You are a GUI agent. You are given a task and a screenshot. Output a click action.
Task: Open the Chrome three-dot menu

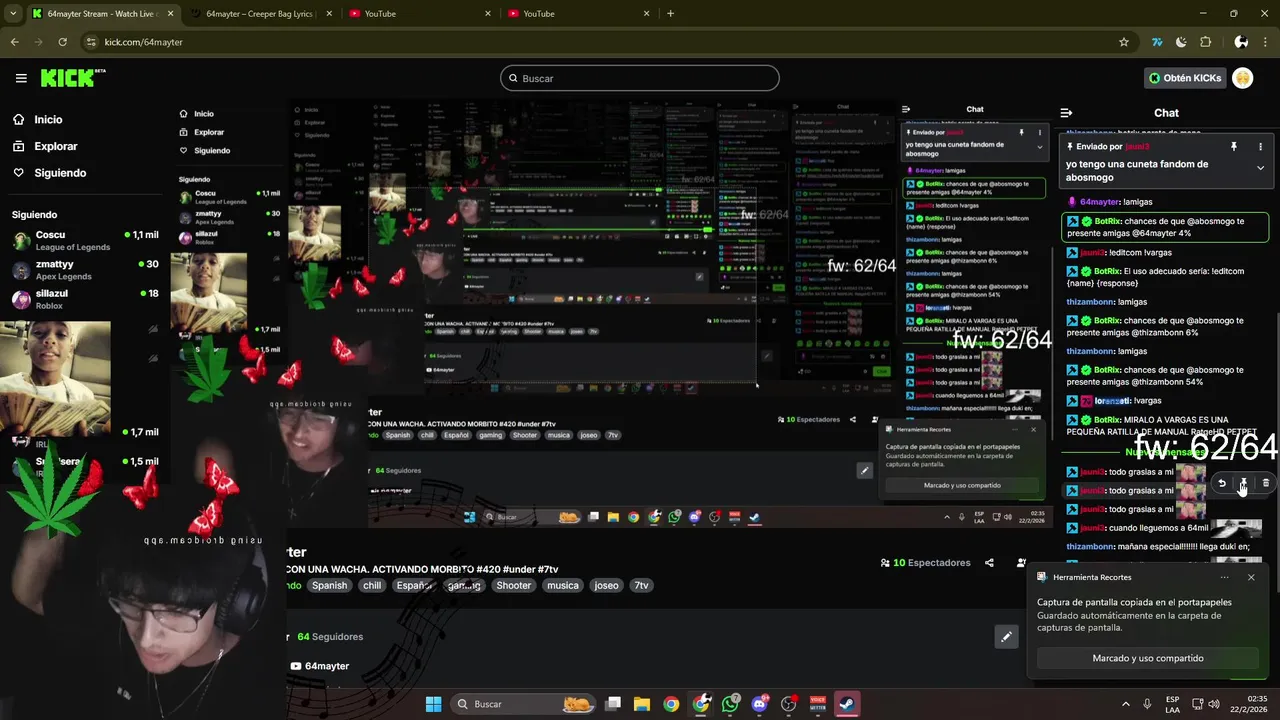1266,42
